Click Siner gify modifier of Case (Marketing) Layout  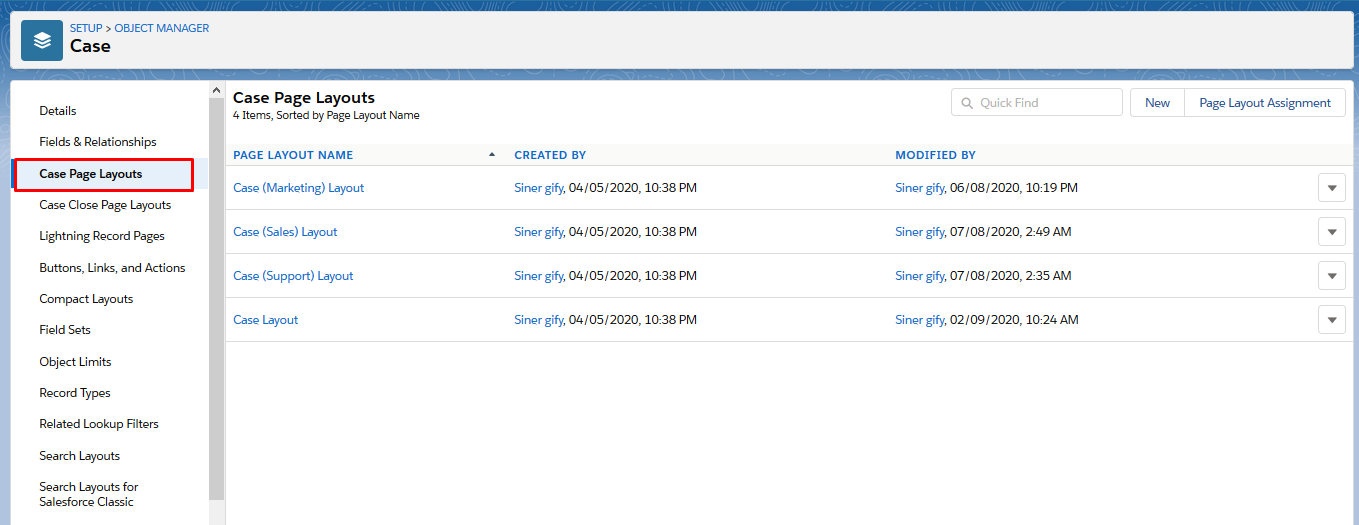tap(920, 188)
